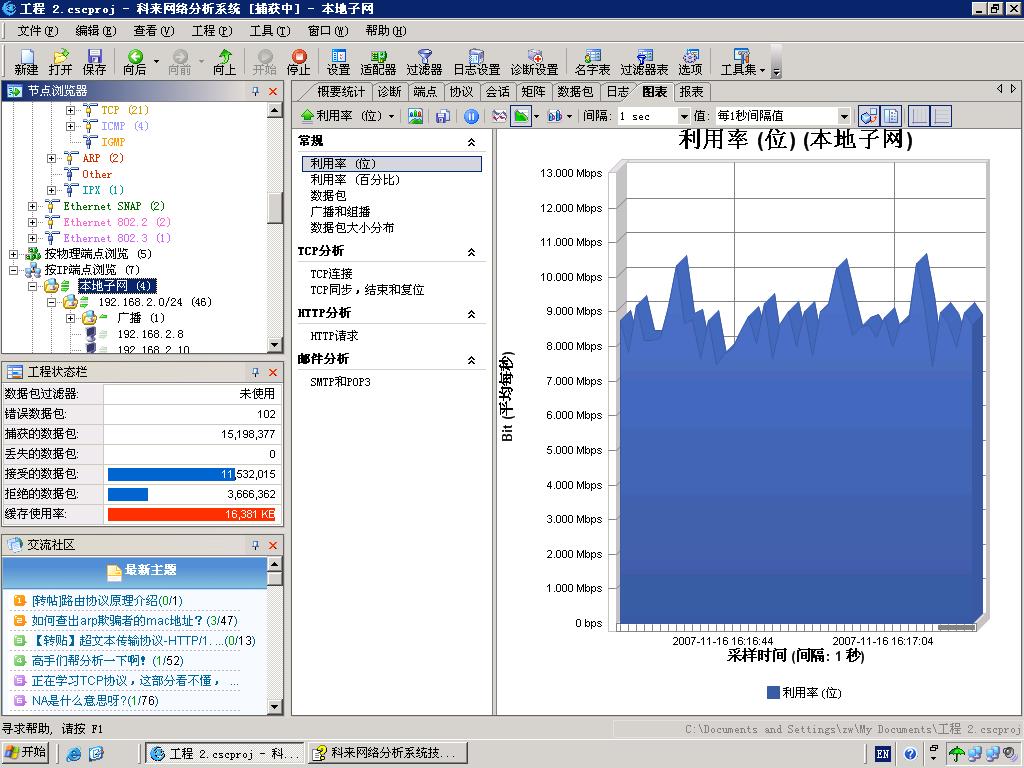Open forum post 高手们帮分析一下啊
Viewport: 1024px width, 768px height.
coord(89,660)
